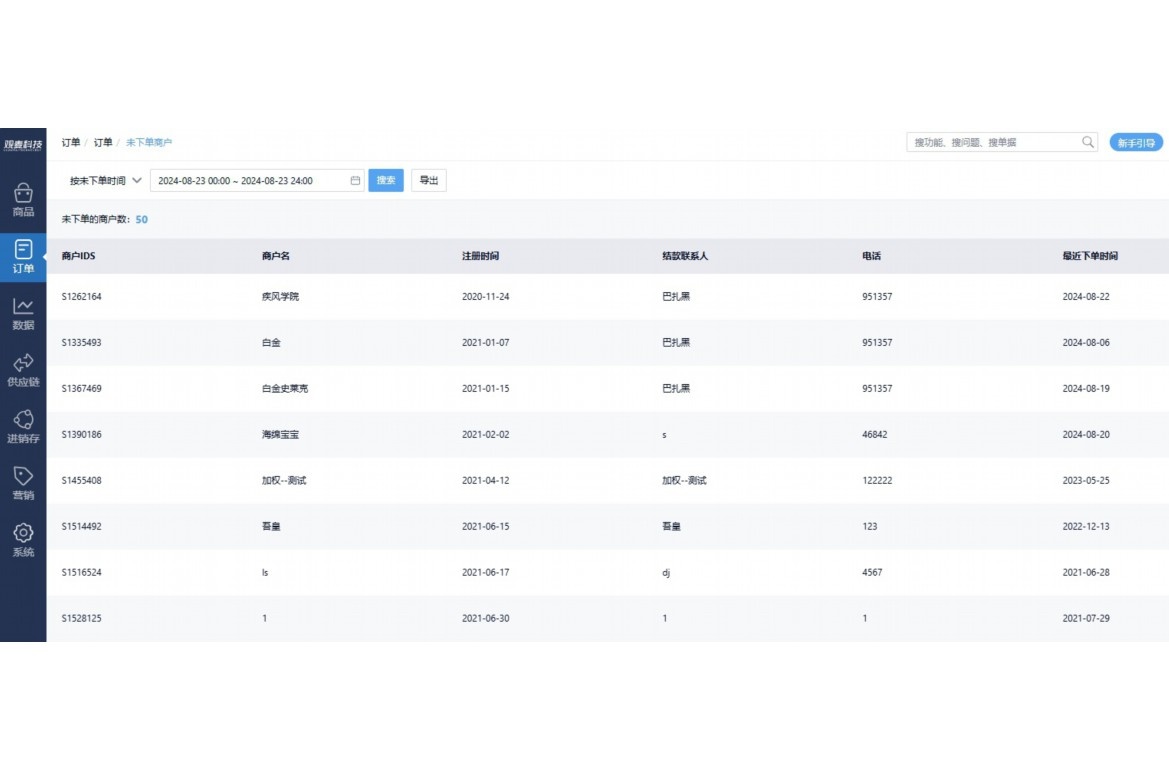Open the 新手引导 guide
The image size is (1169, 770).
[x=1135, y=142]
